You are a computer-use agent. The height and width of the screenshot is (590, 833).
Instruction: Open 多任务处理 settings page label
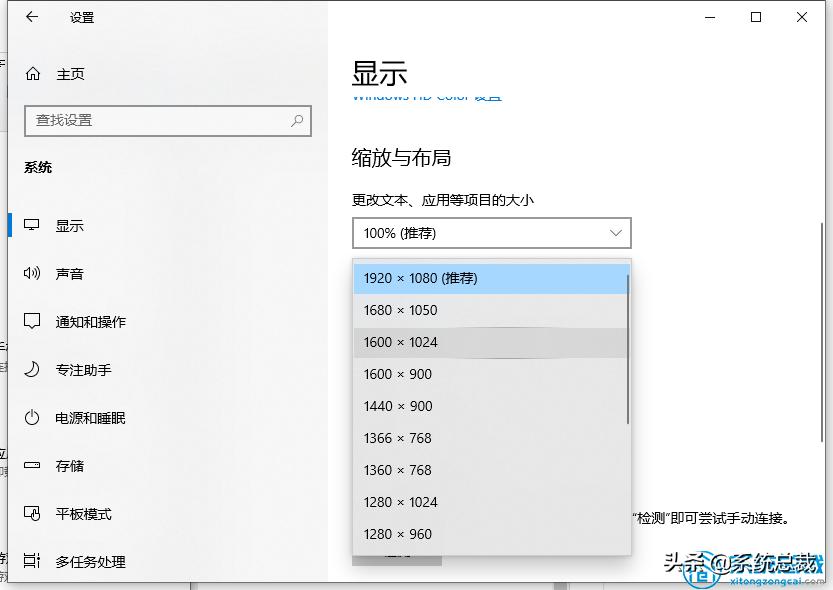click(x=91, y=562)
